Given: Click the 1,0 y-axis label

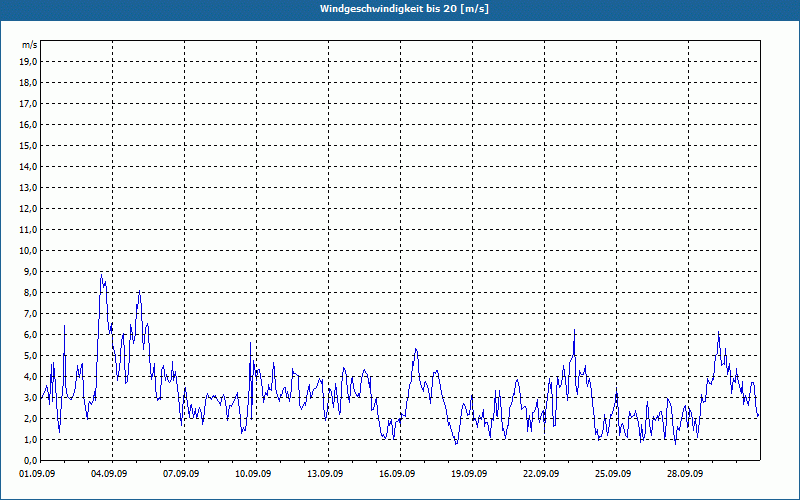Looking at the screenshot, I should pos(30,439).
